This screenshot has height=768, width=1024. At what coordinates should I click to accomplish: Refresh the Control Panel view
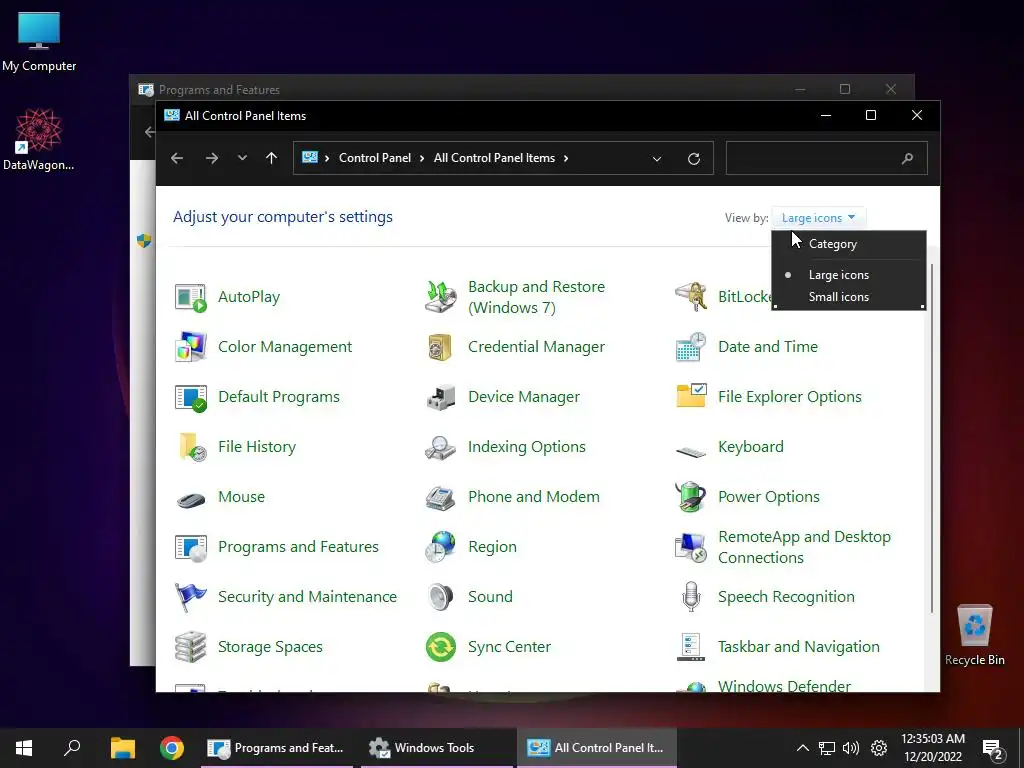[694, 159]
